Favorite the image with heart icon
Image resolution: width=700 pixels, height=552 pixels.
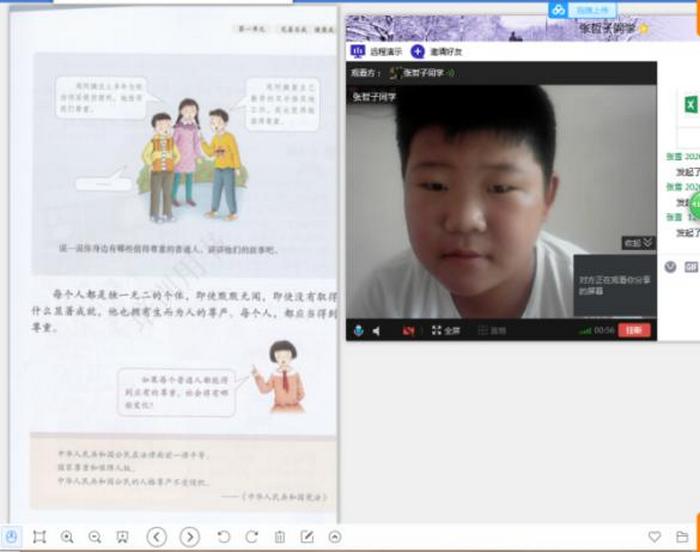click(x=654, y=536)
